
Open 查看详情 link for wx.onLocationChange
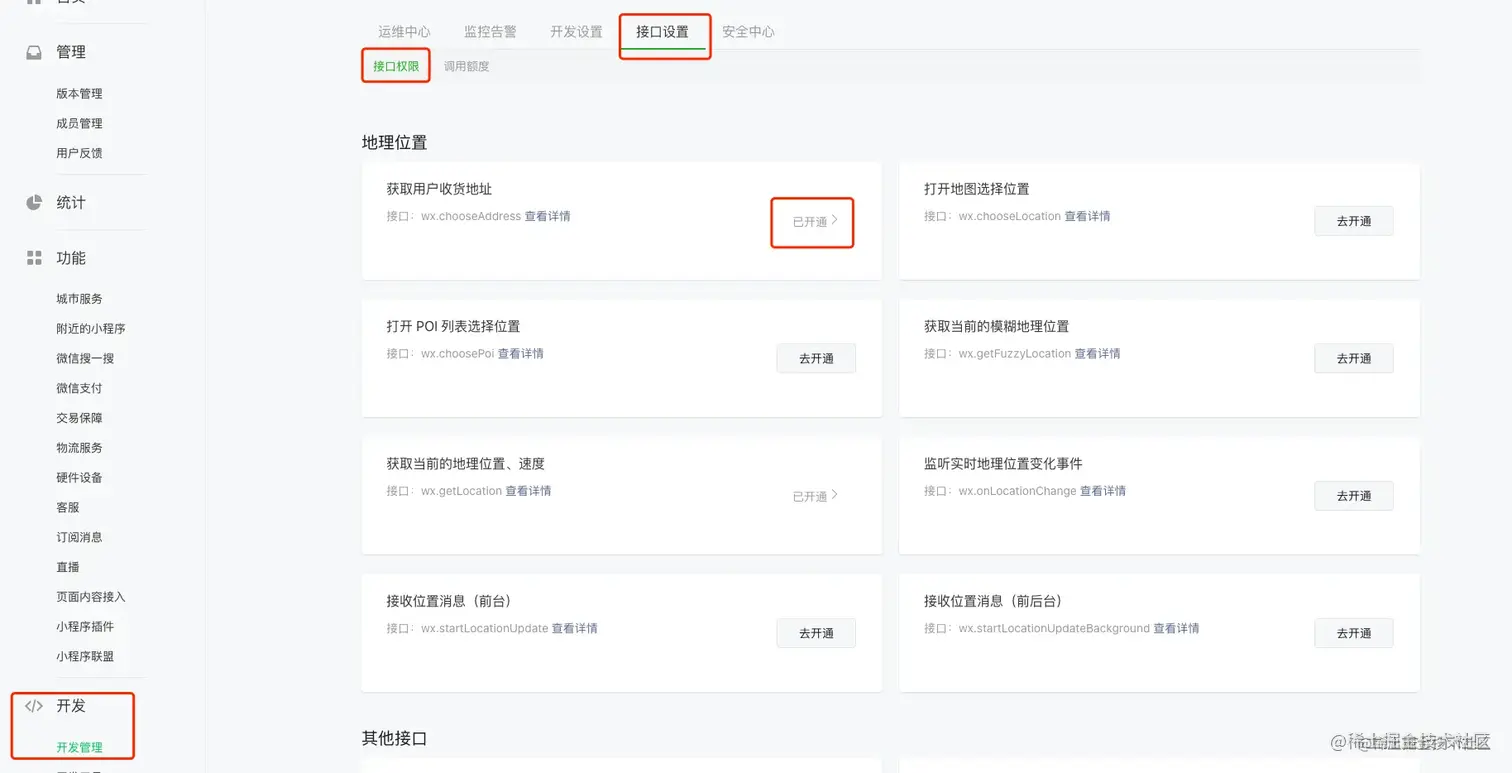coord(1103,491)
